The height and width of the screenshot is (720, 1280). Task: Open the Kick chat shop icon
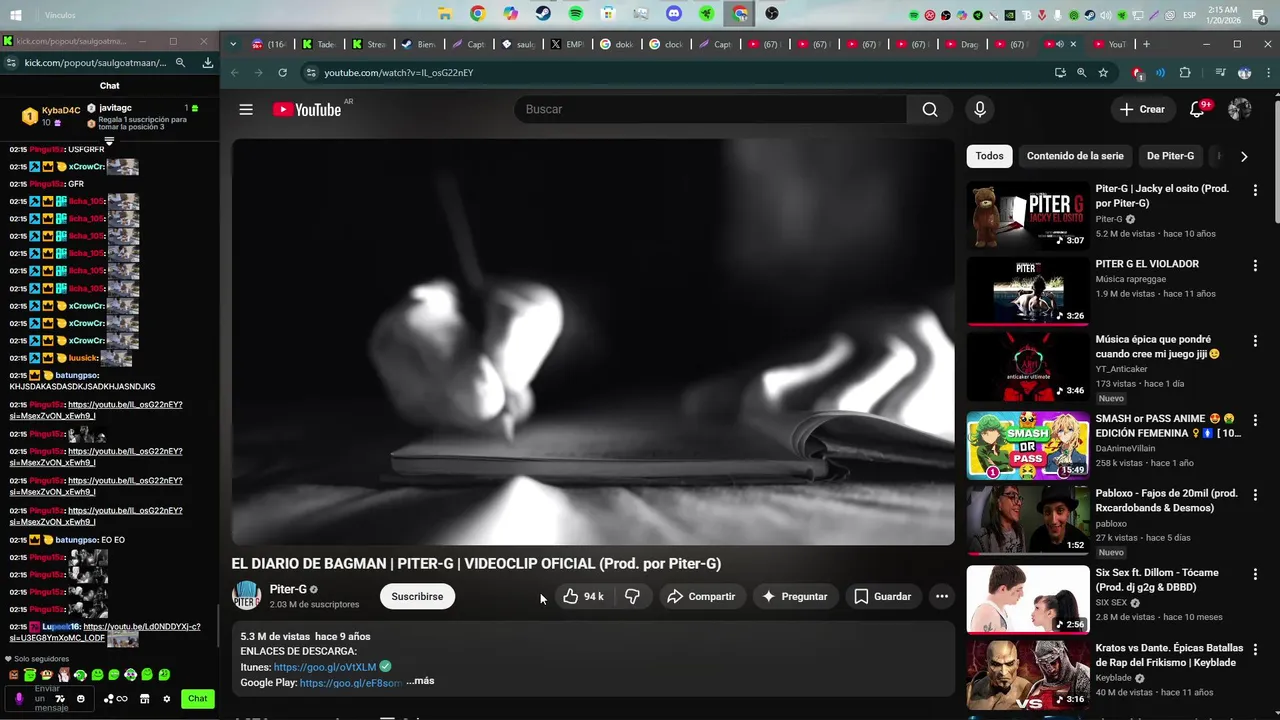[144, 699]
